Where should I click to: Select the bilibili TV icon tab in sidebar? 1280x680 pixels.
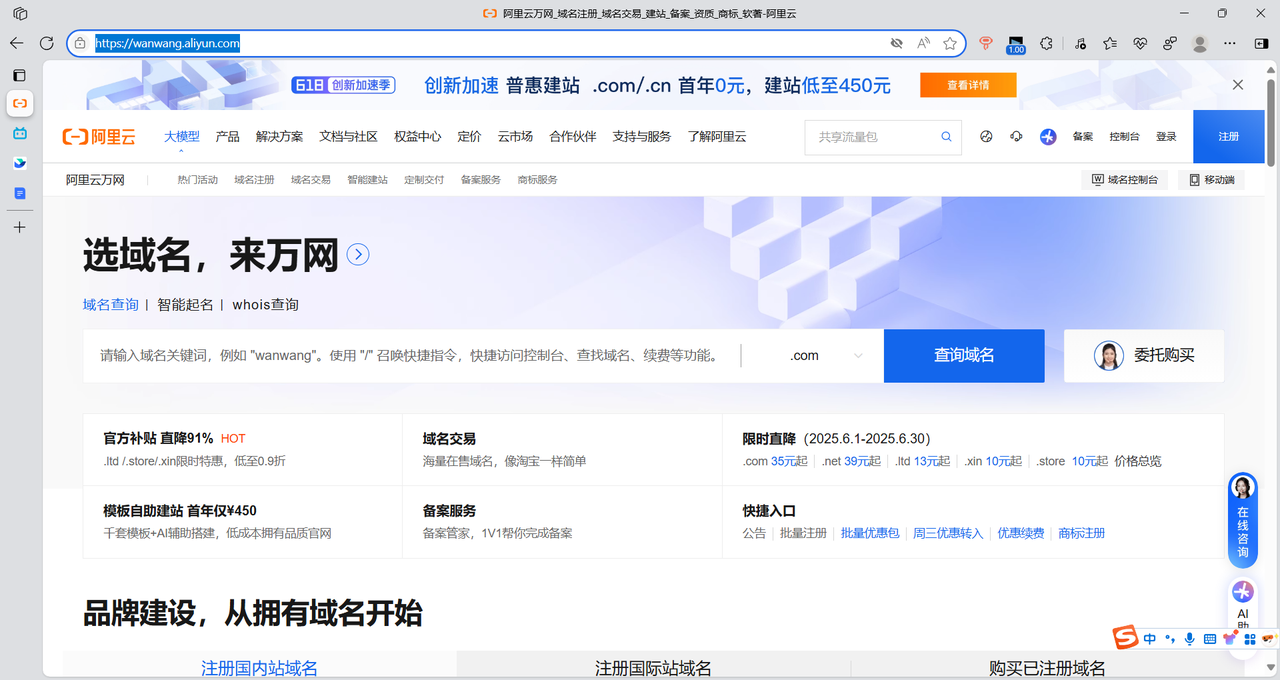pos(20,133)
